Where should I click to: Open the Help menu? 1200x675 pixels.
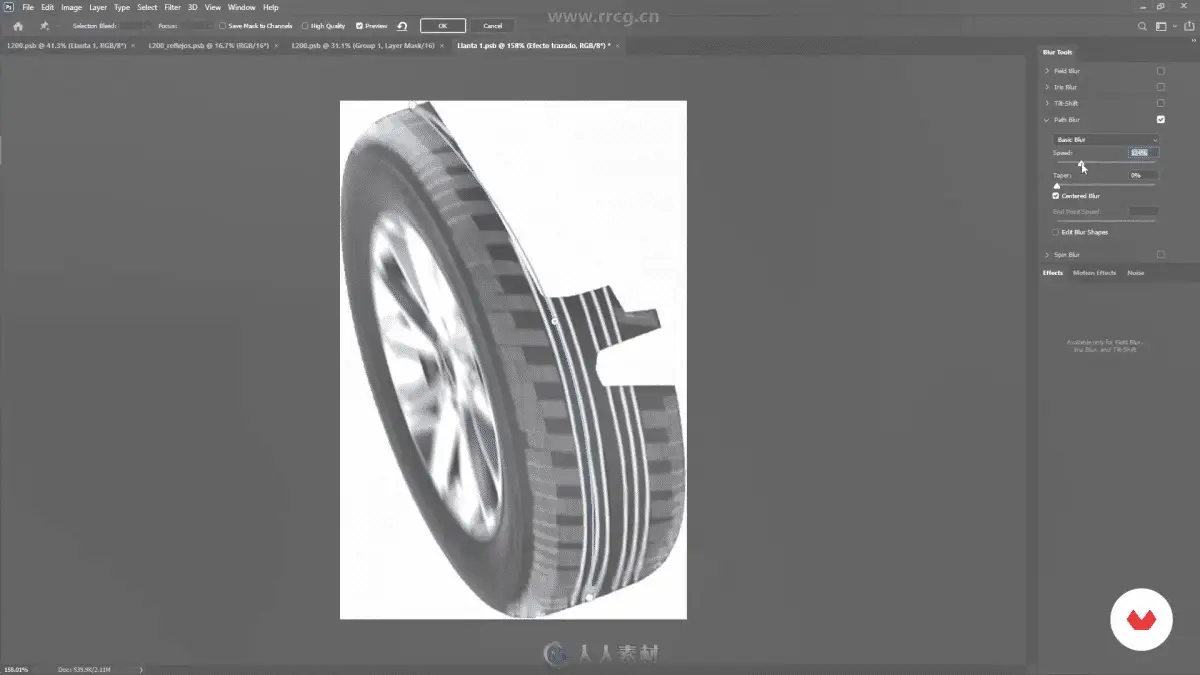[x=270, y=7]
